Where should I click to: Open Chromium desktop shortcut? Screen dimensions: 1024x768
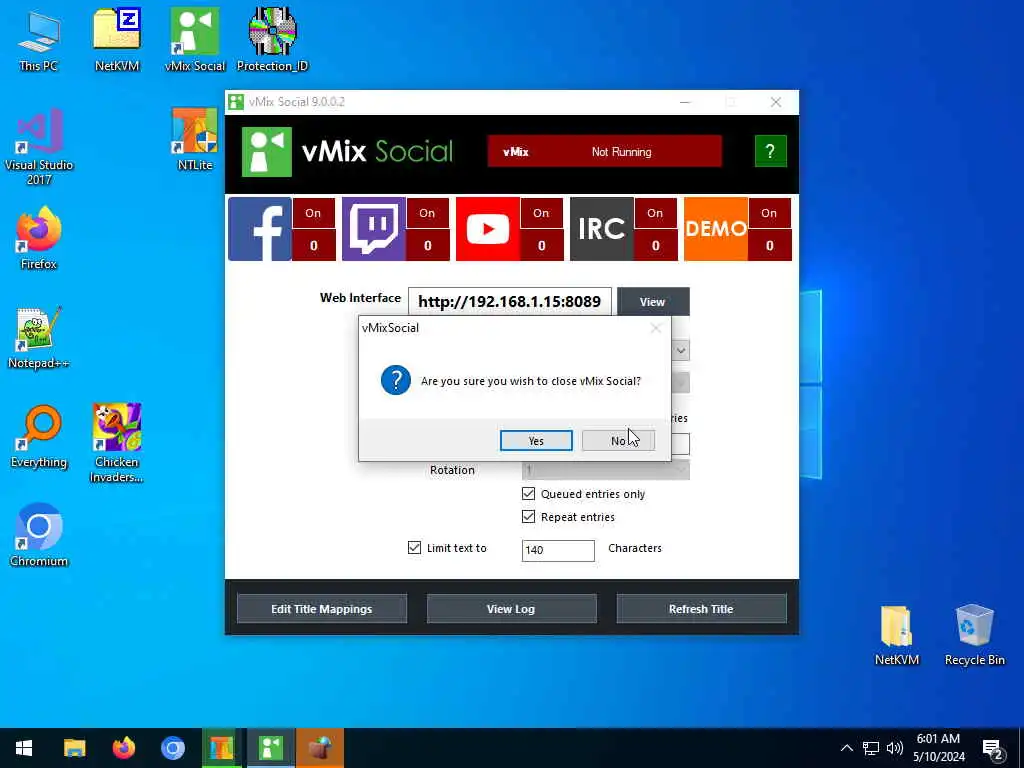pos(39,536)
